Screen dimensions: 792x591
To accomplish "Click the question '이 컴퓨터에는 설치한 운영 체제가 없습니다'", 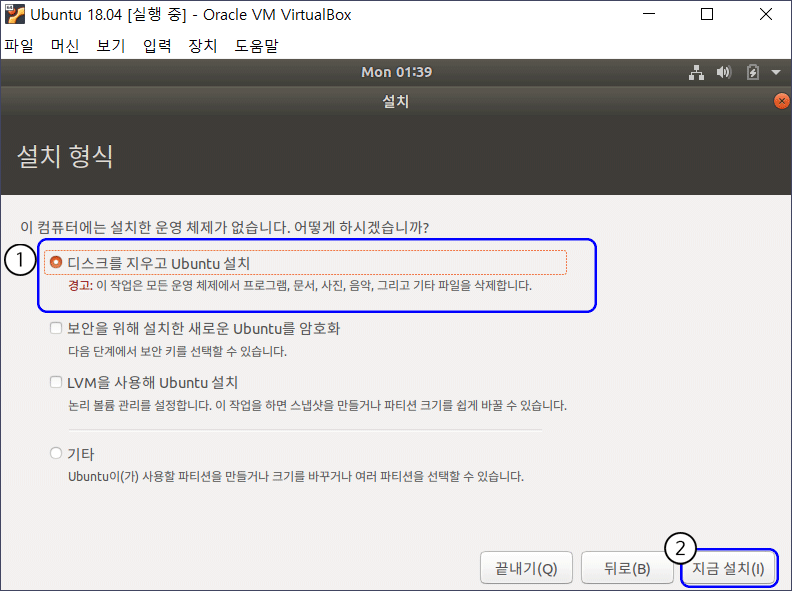I will tap(225, 227).
